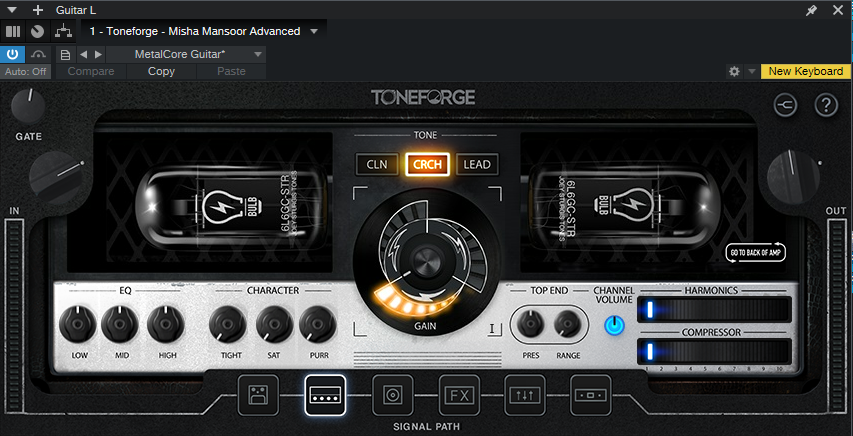The width and height of the screenshot is (853, 436).
Task: Open the EQ faders section icon
Action: 525,395
